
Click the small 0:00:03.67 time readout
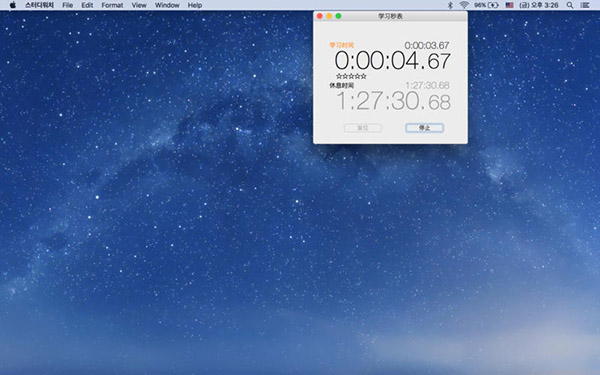coord(427,46)
